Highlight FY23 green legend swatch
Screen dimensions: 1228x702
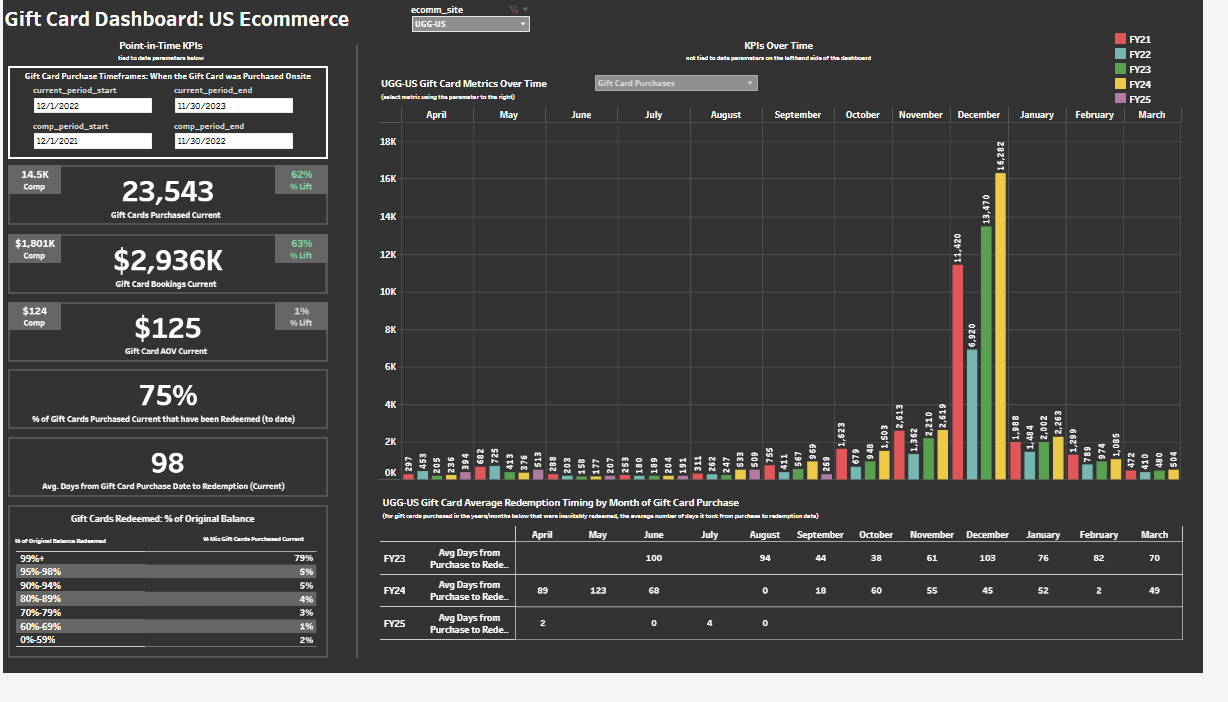coord(1120,69)
